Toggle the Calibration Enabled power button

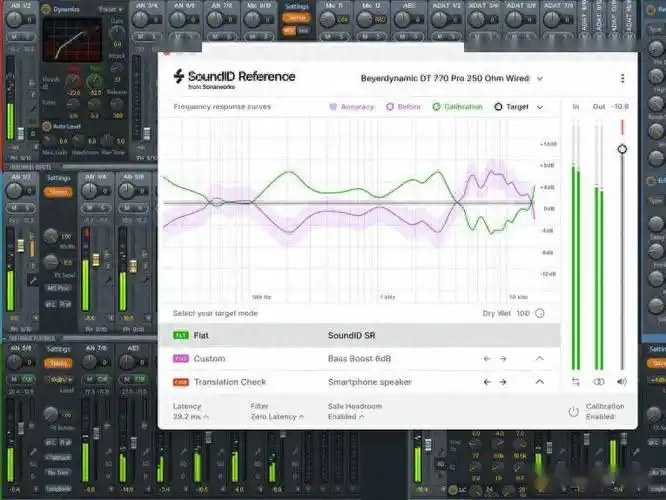[573, 412]
